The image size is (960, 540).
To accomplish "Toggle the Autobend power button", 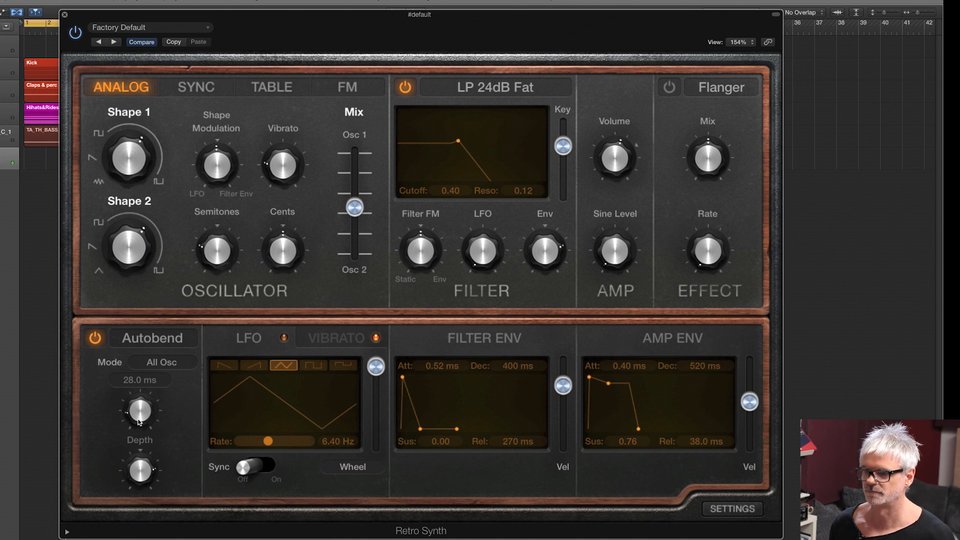I will (95, 338).
